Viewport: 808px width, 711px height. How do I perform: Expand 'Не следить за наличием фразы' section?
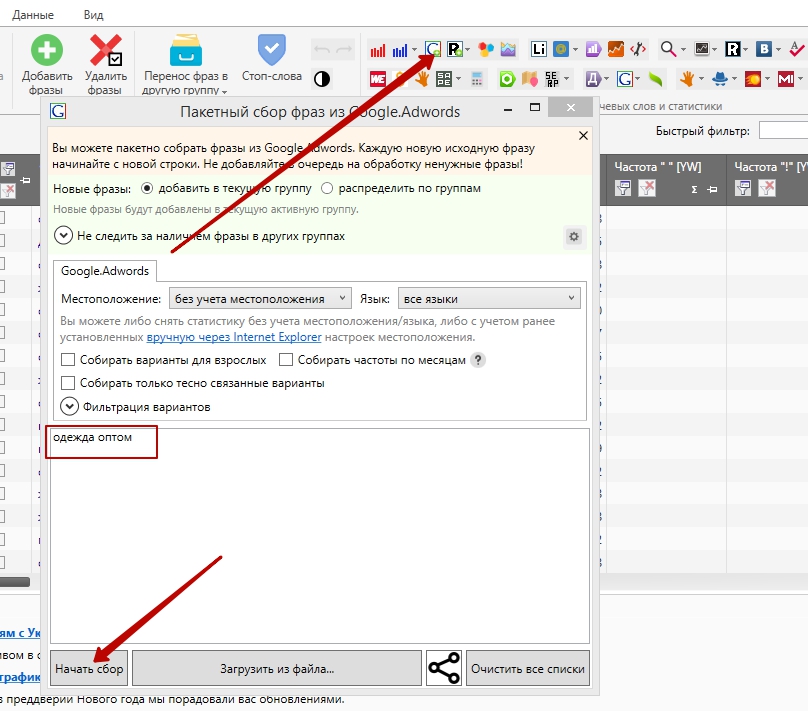[x=63, y=236]
